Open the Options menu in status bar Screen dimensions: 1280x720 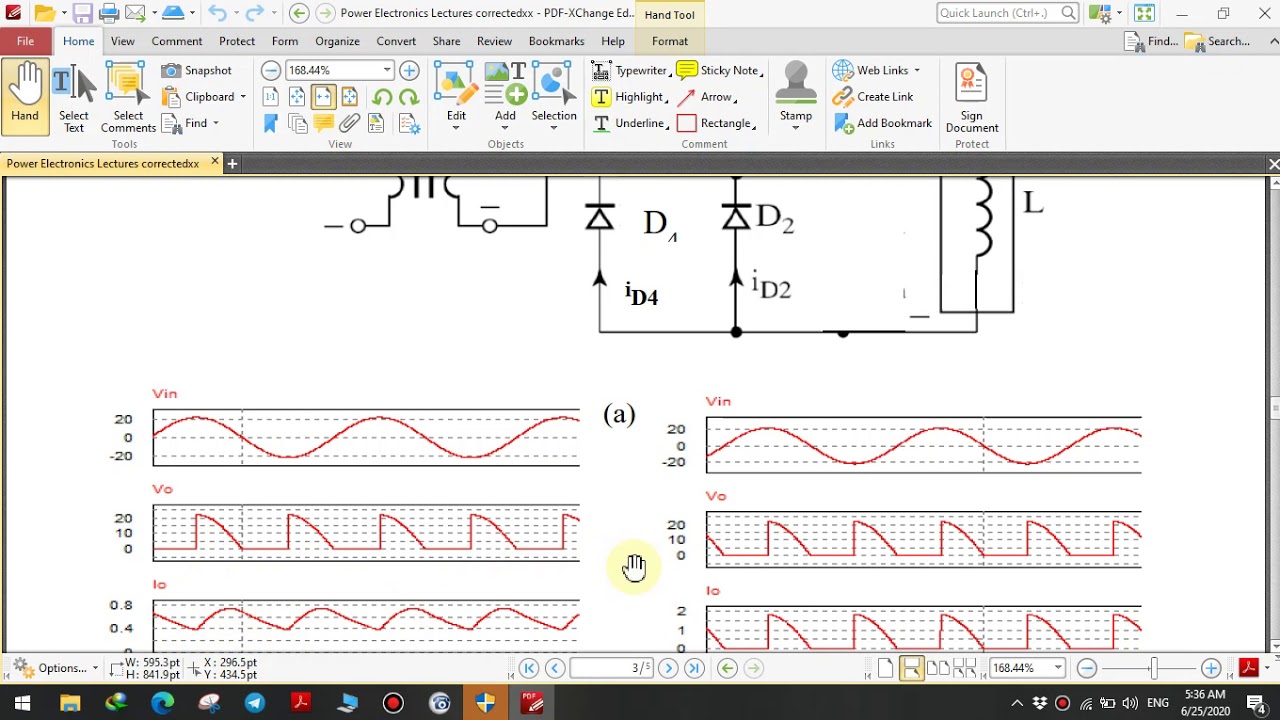(x=54, y=668)
